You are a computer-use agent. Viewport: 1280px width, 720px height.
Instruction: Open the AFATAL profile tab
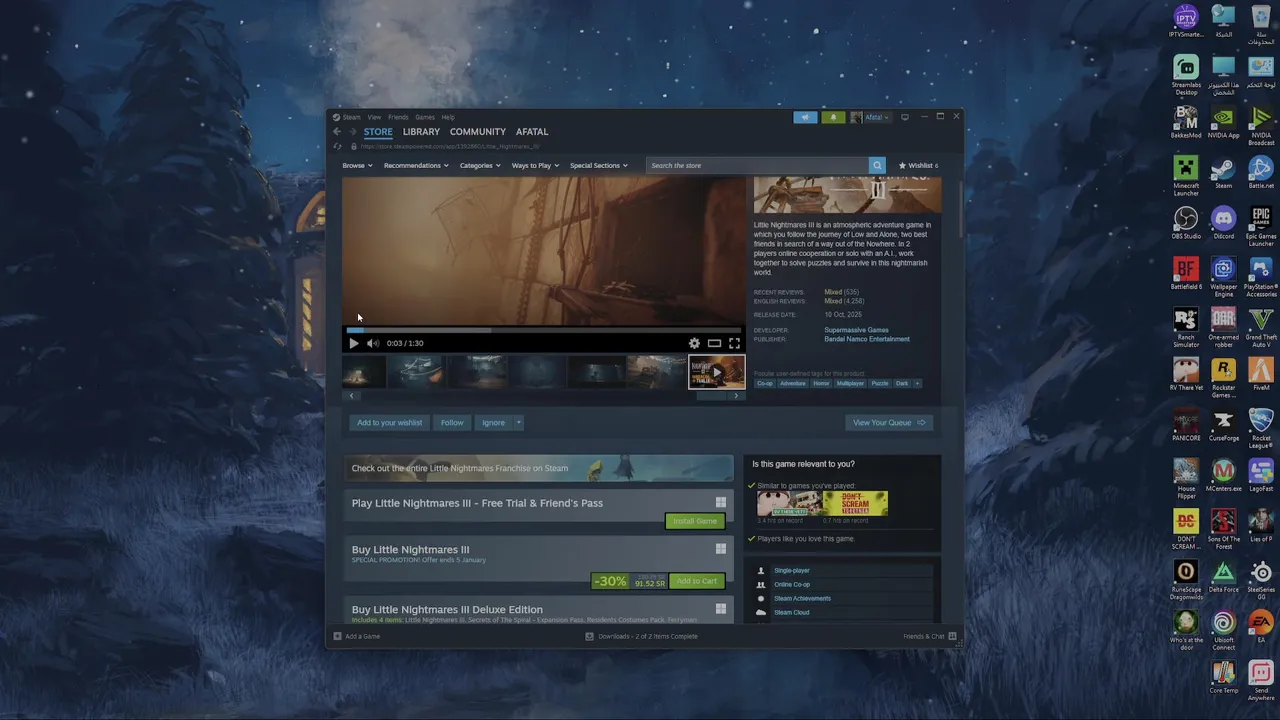click(532, 132)
